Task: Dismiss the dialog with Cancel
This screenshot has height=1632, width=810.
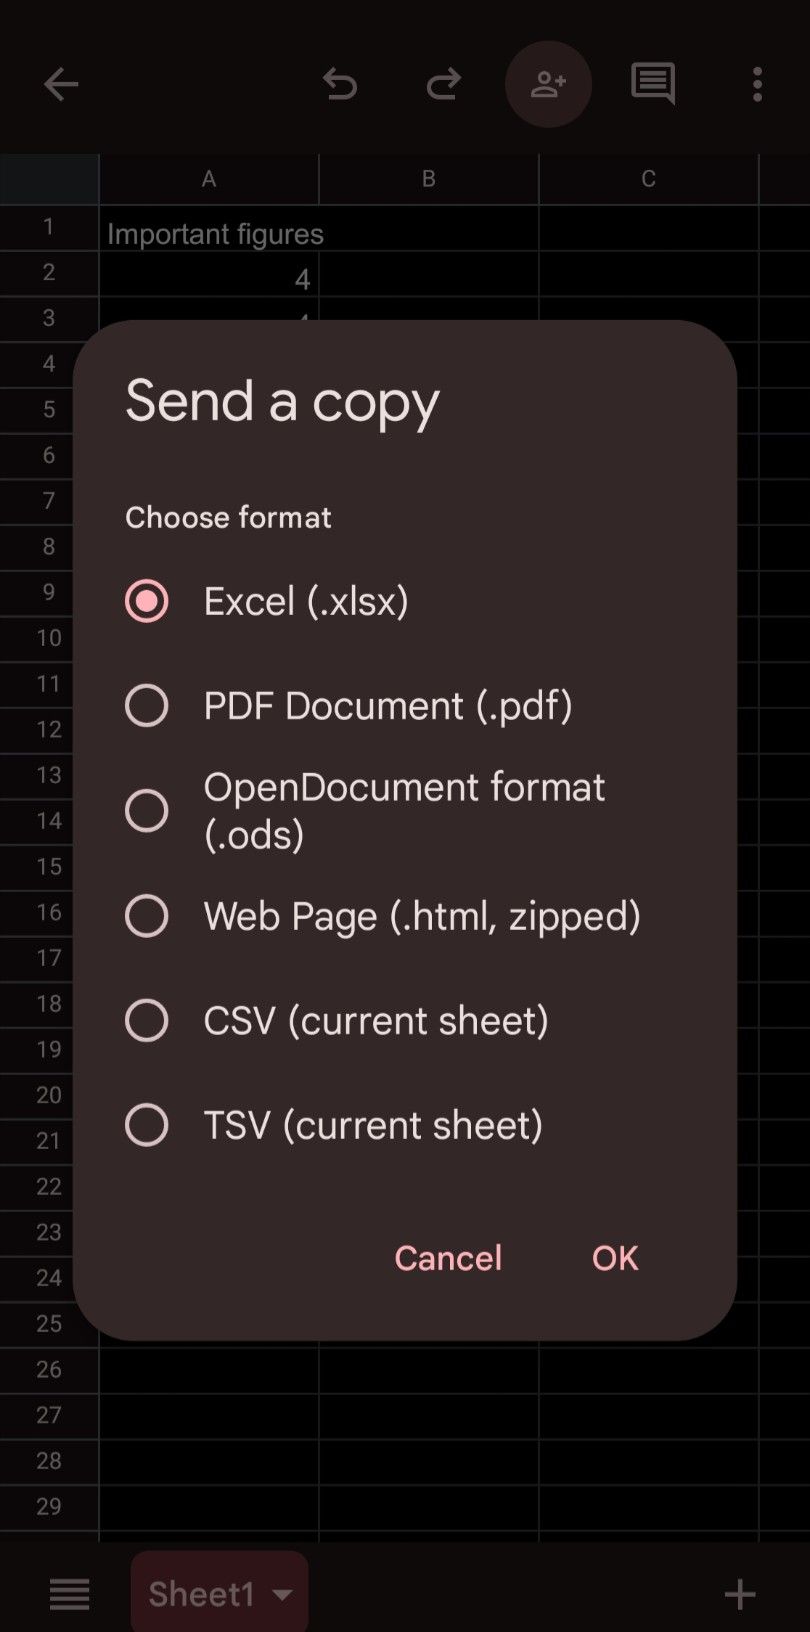Action: coord(447,1258)
